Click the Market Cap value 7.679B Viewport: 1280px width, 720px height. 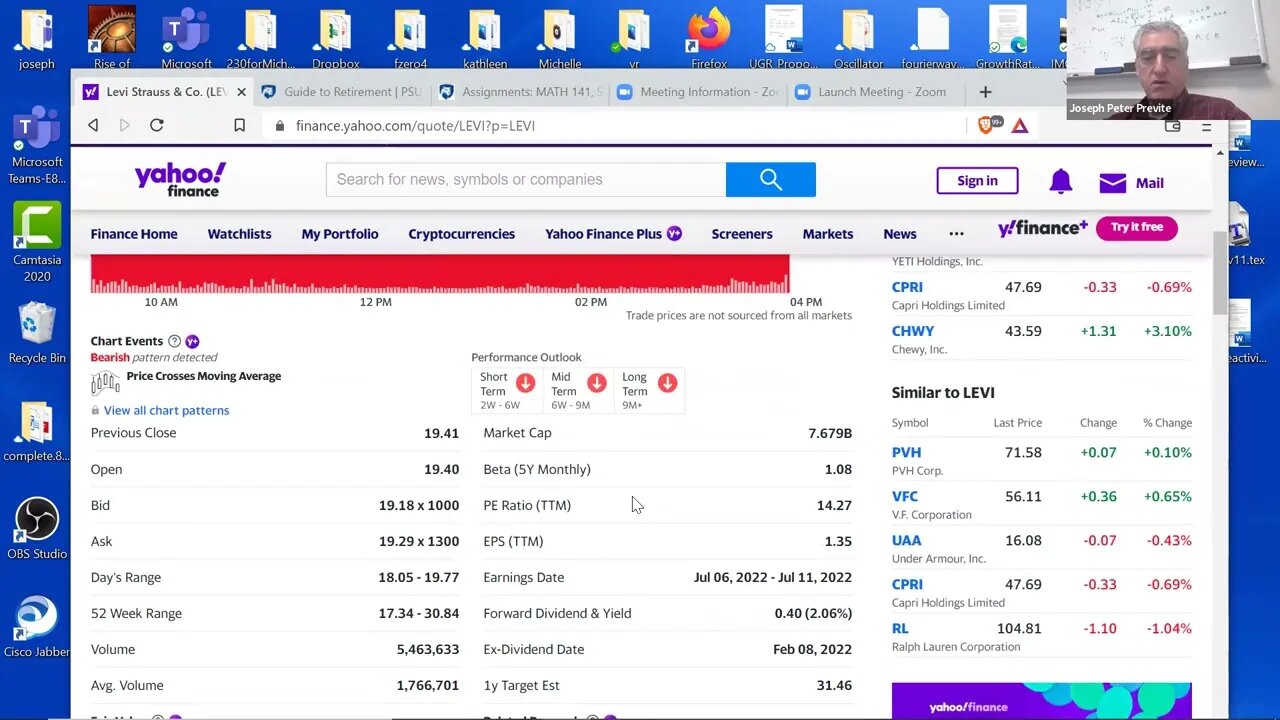tap(830, 433)
